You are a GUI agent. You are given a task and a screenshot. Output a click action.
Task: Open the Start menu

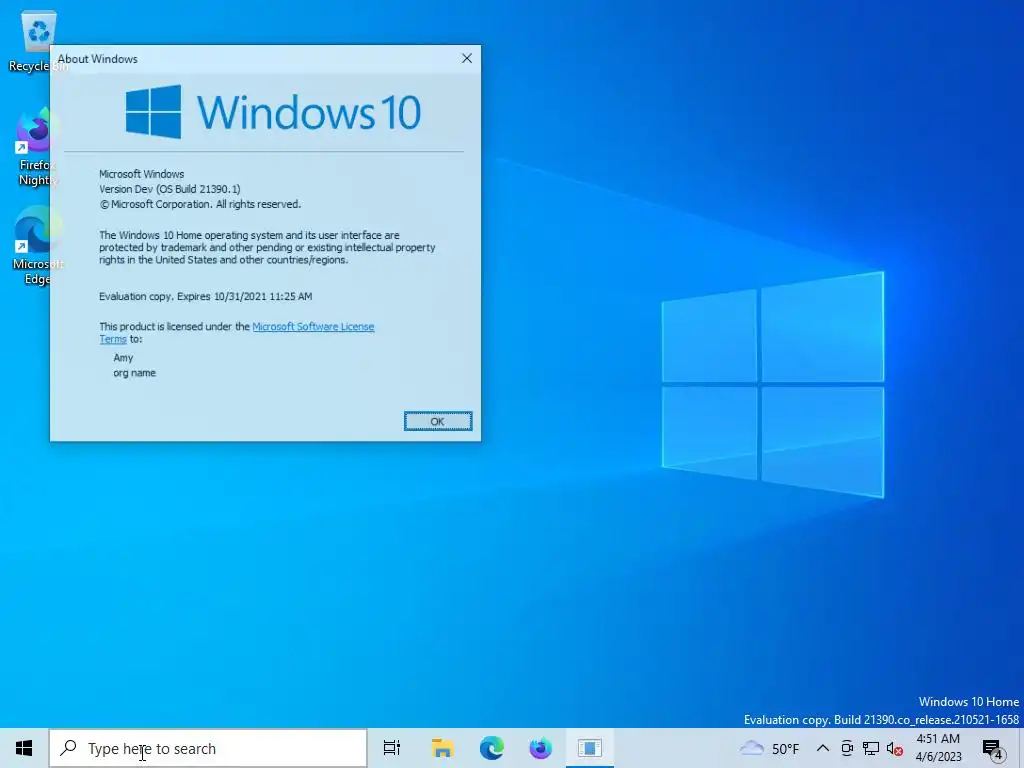24,748
